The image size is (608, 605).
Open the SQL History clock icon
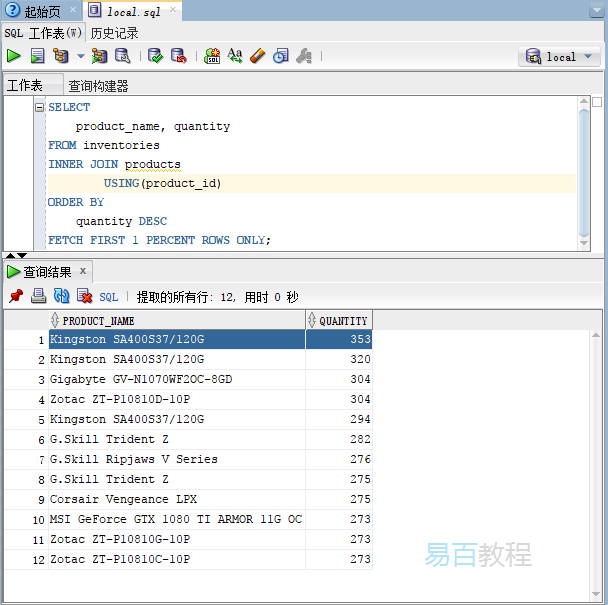tap(281, 56)
